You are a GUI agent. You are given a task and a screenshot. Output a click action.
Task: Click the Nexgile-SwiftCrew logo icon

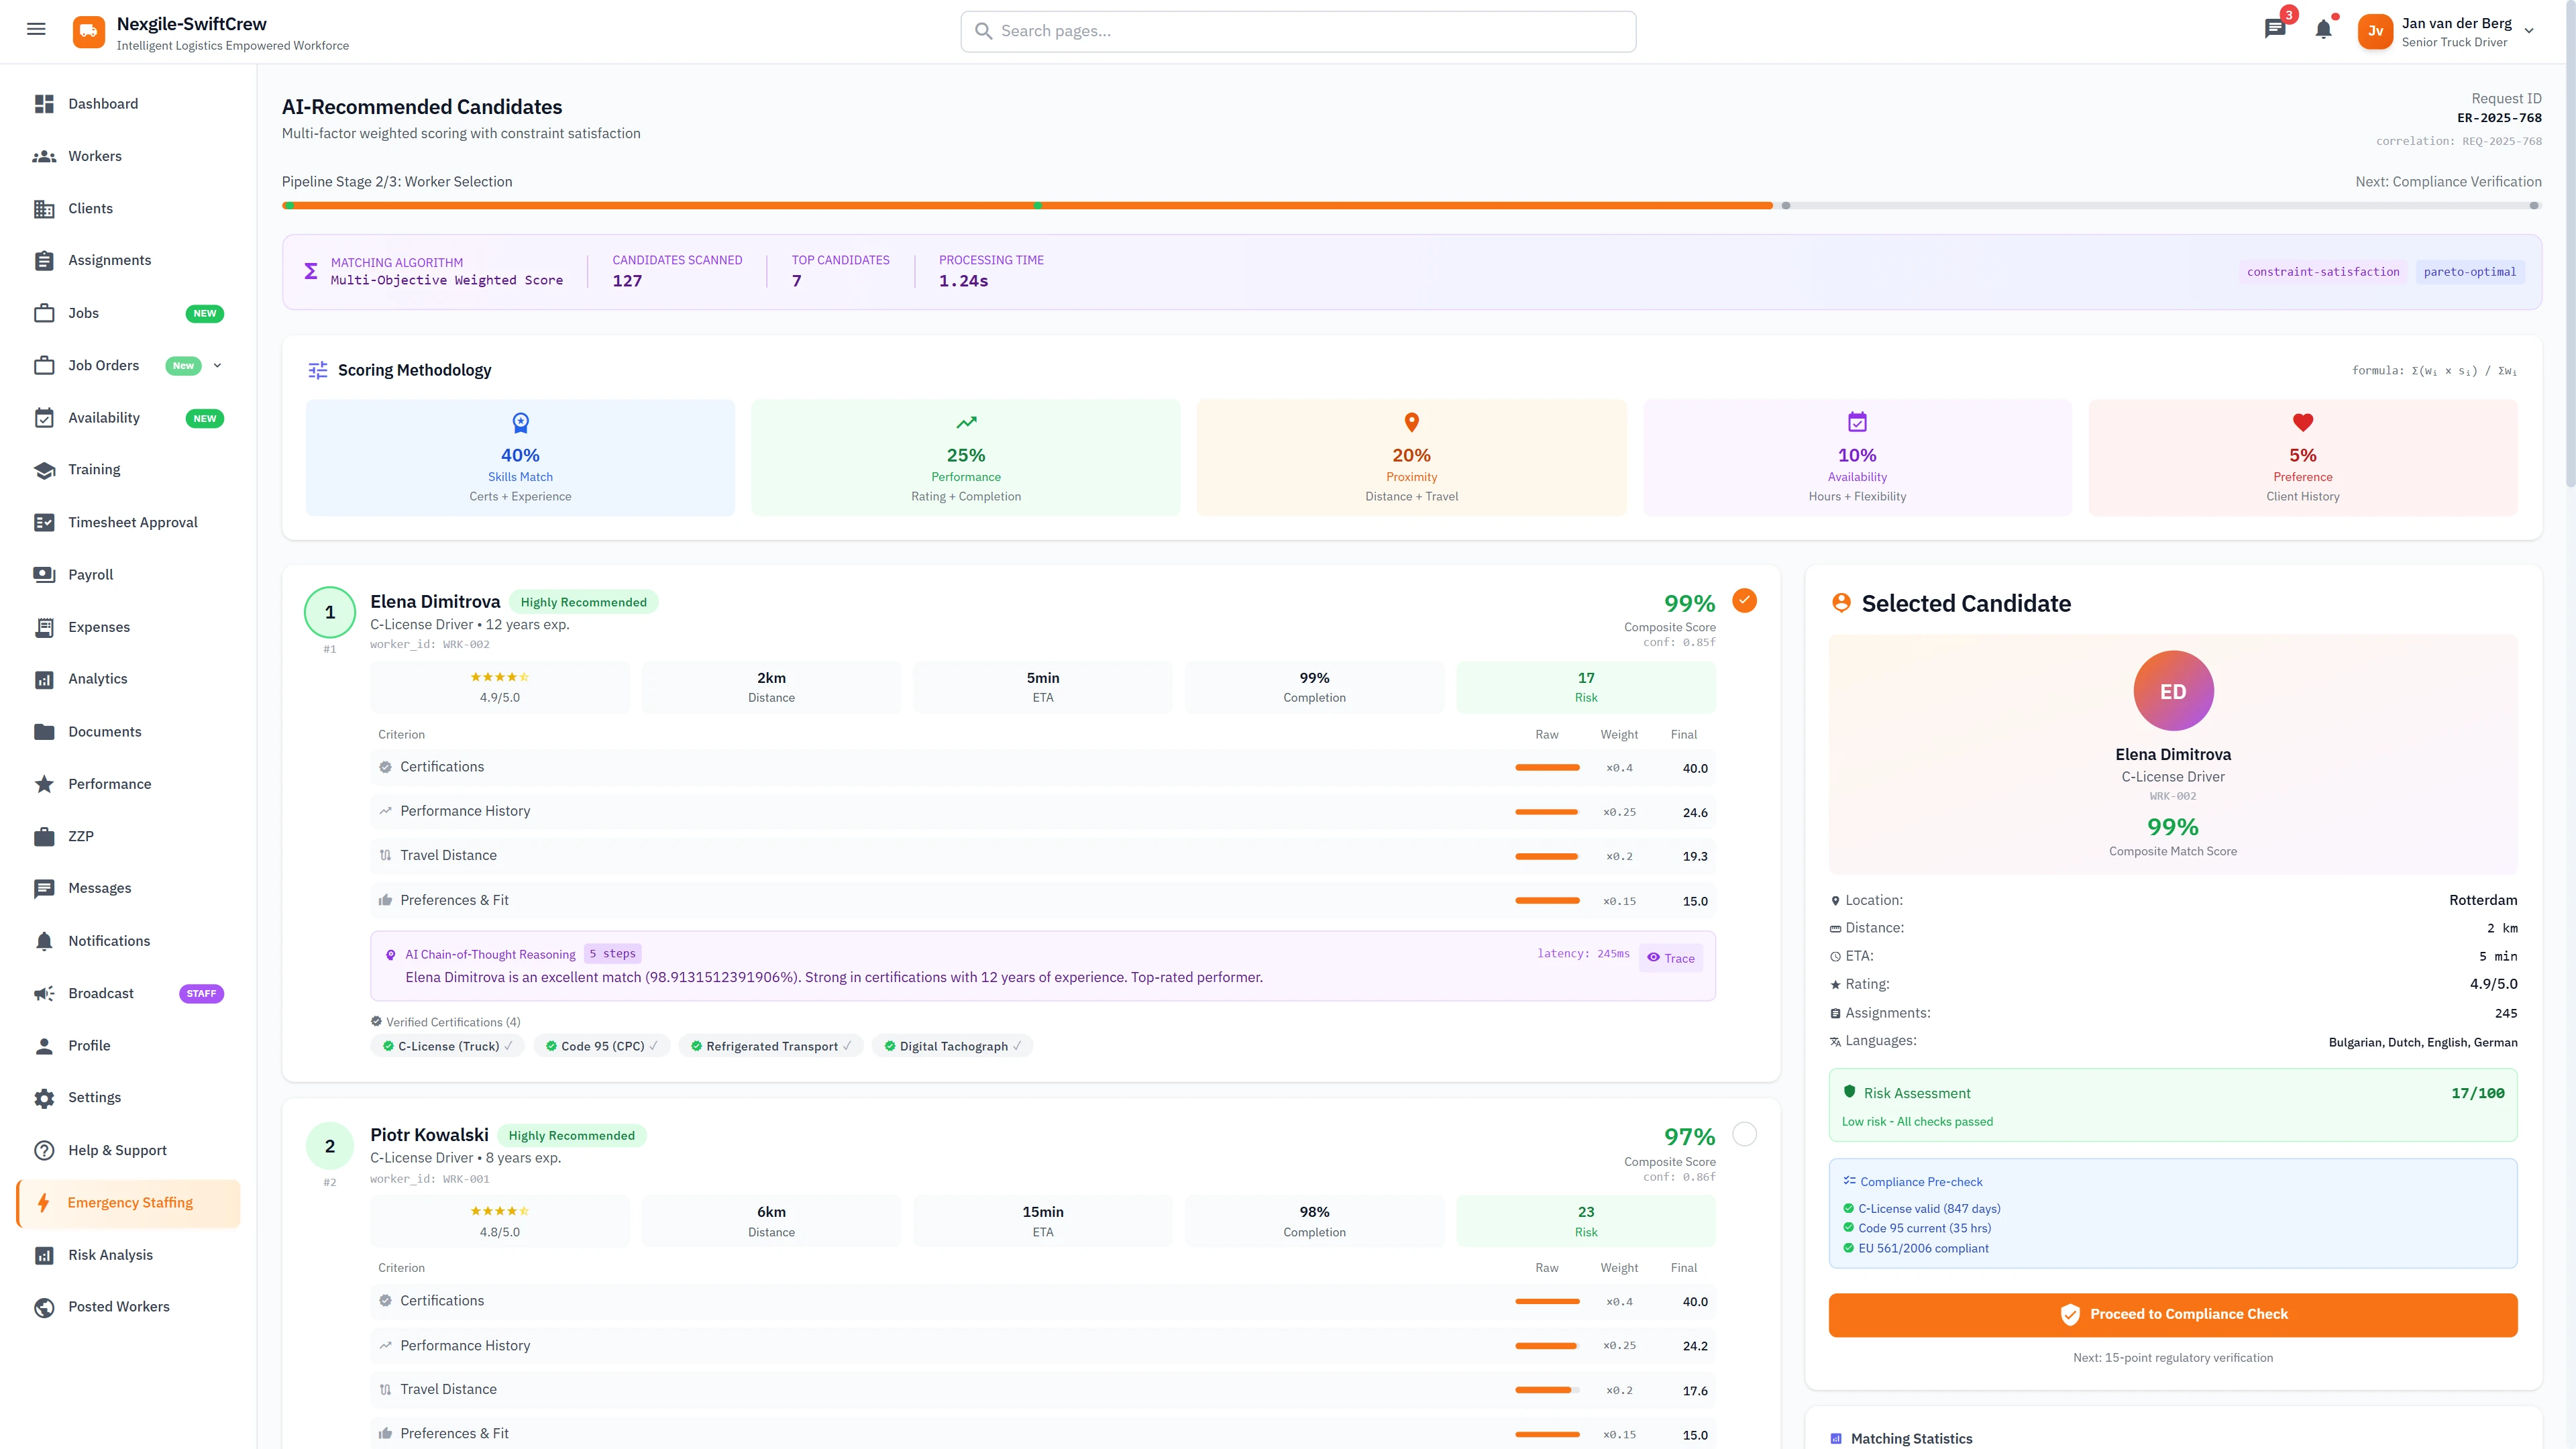pos(88,31)
